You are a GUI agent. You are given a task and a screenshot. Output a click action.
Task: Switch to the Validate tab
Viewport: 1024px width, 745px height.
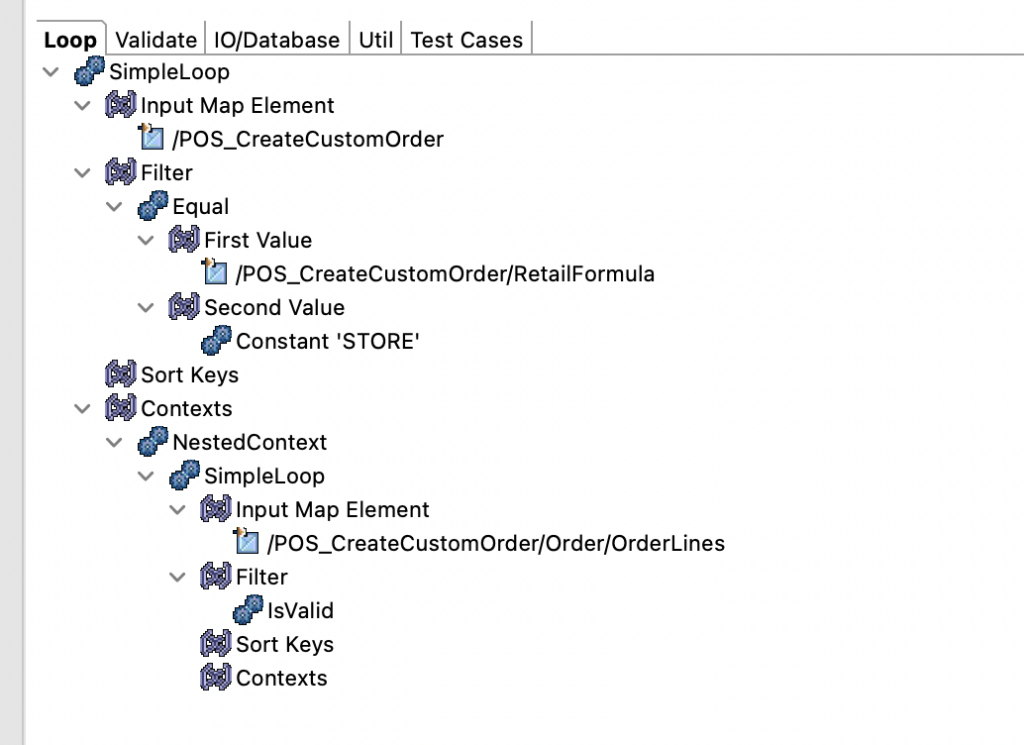[155, 39]
